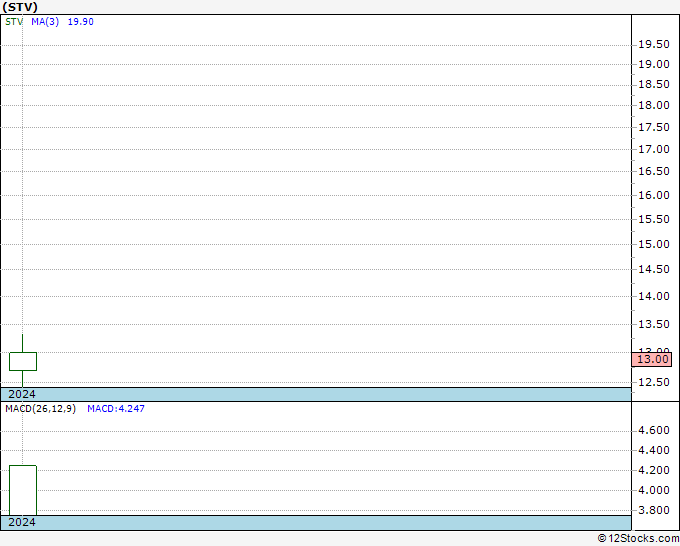Click the MACD:4.247 value text
Viewport: 680px width, 546px height.
[x=116, y=409]
